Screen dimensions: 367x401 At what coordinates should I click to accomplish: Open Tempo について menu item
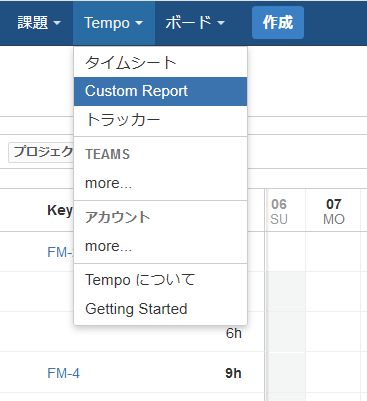[x=160, y=280]
